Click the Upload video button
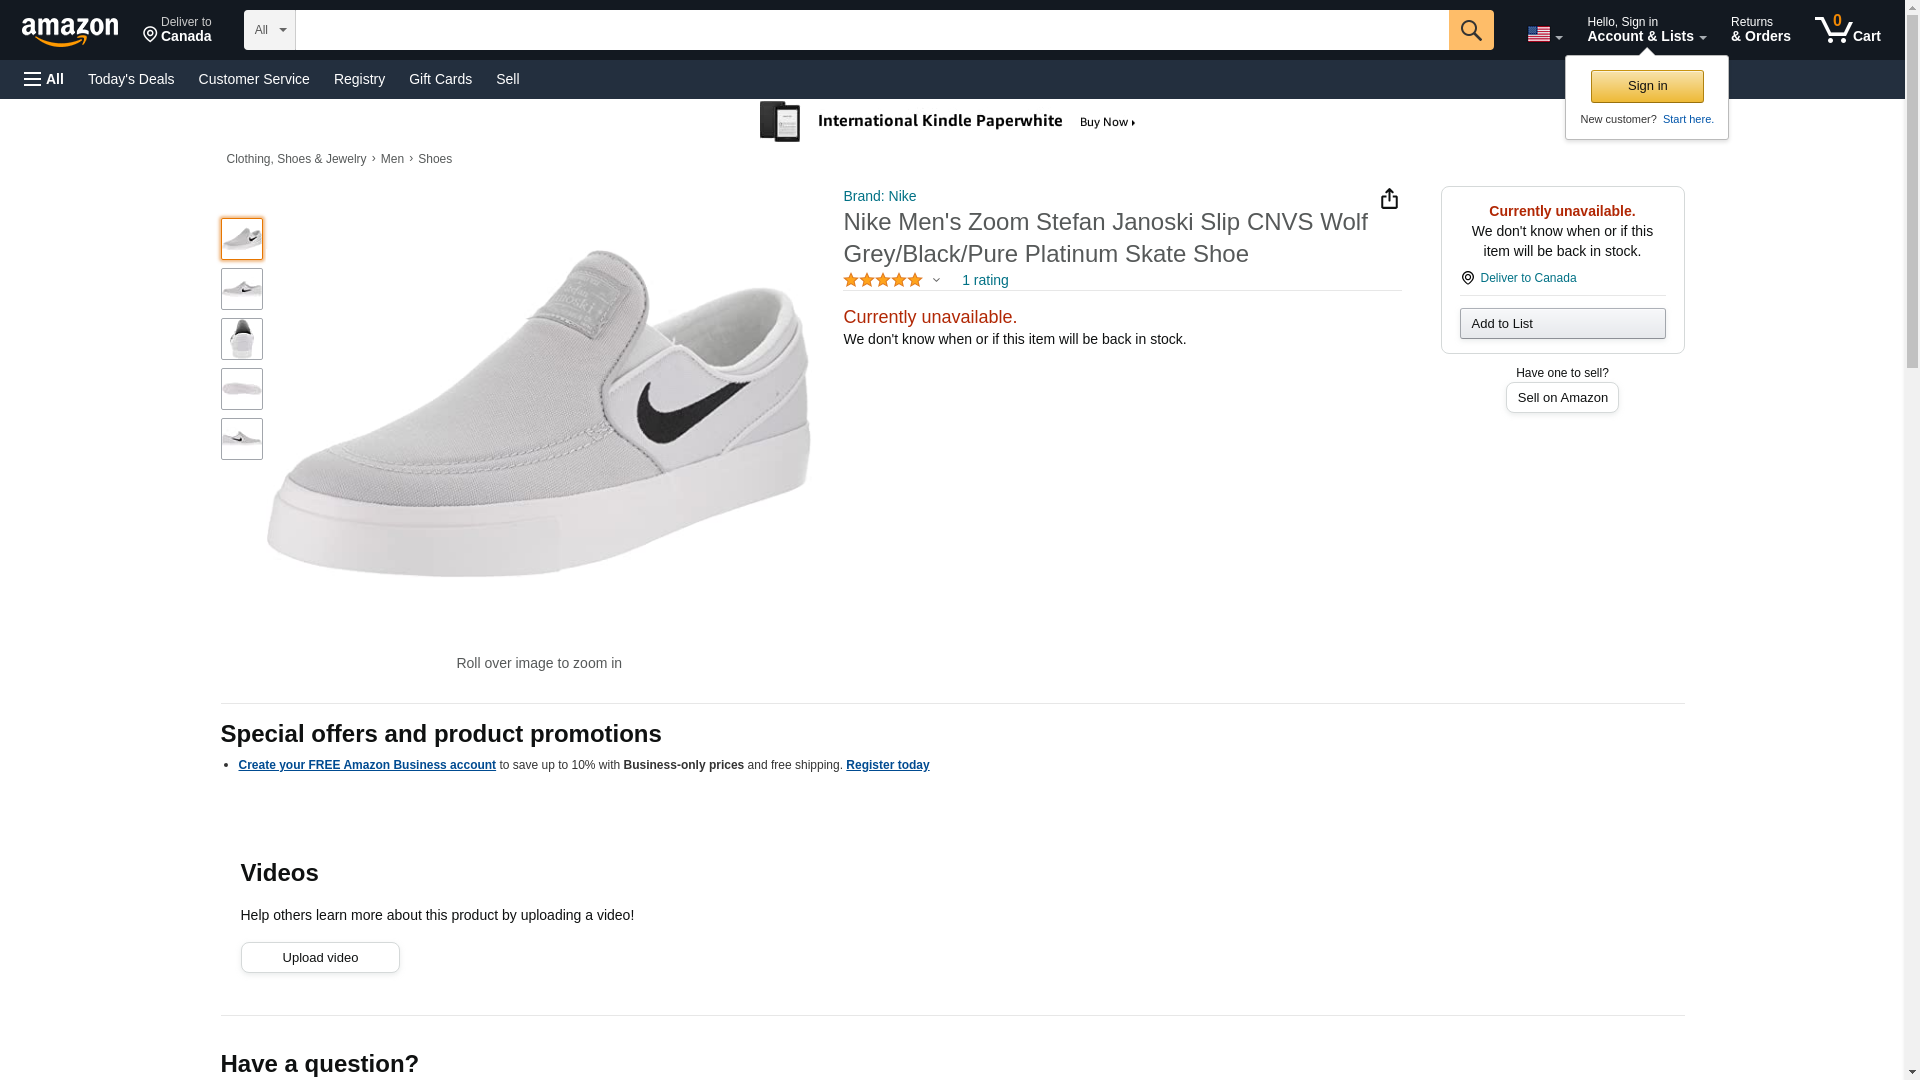1920x1080 pixels. 320,958
